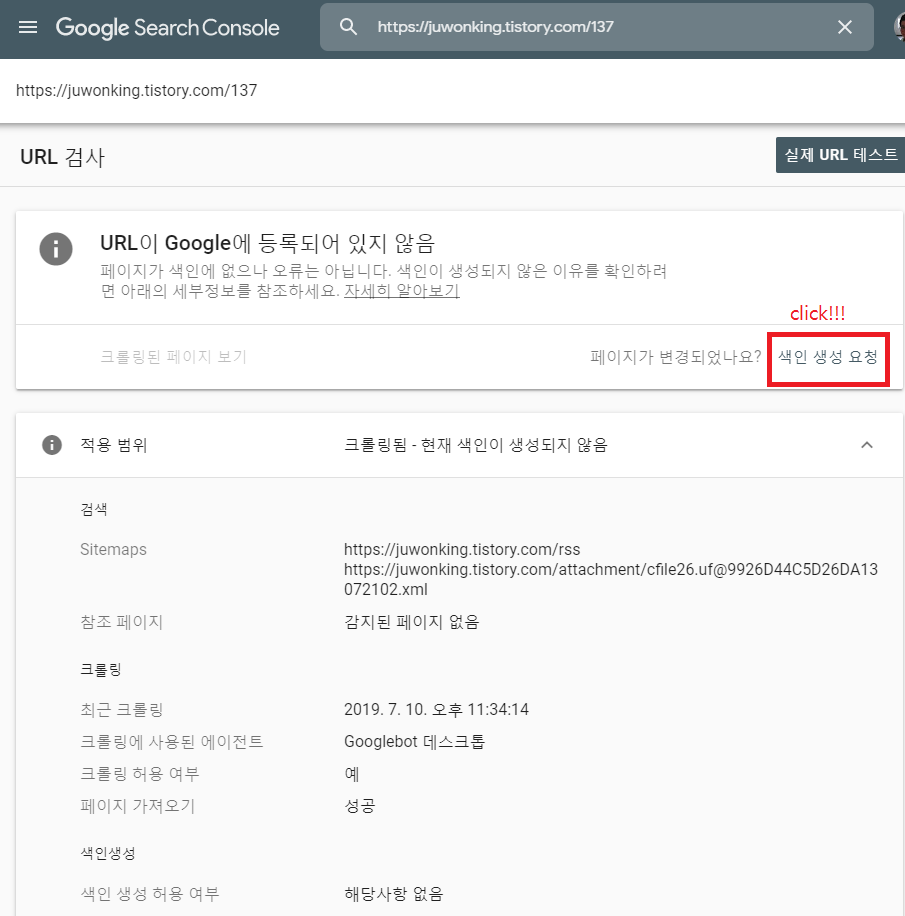Click the 실제 URL 테스트 button
The image size is (905, 916).
(840, 155)
